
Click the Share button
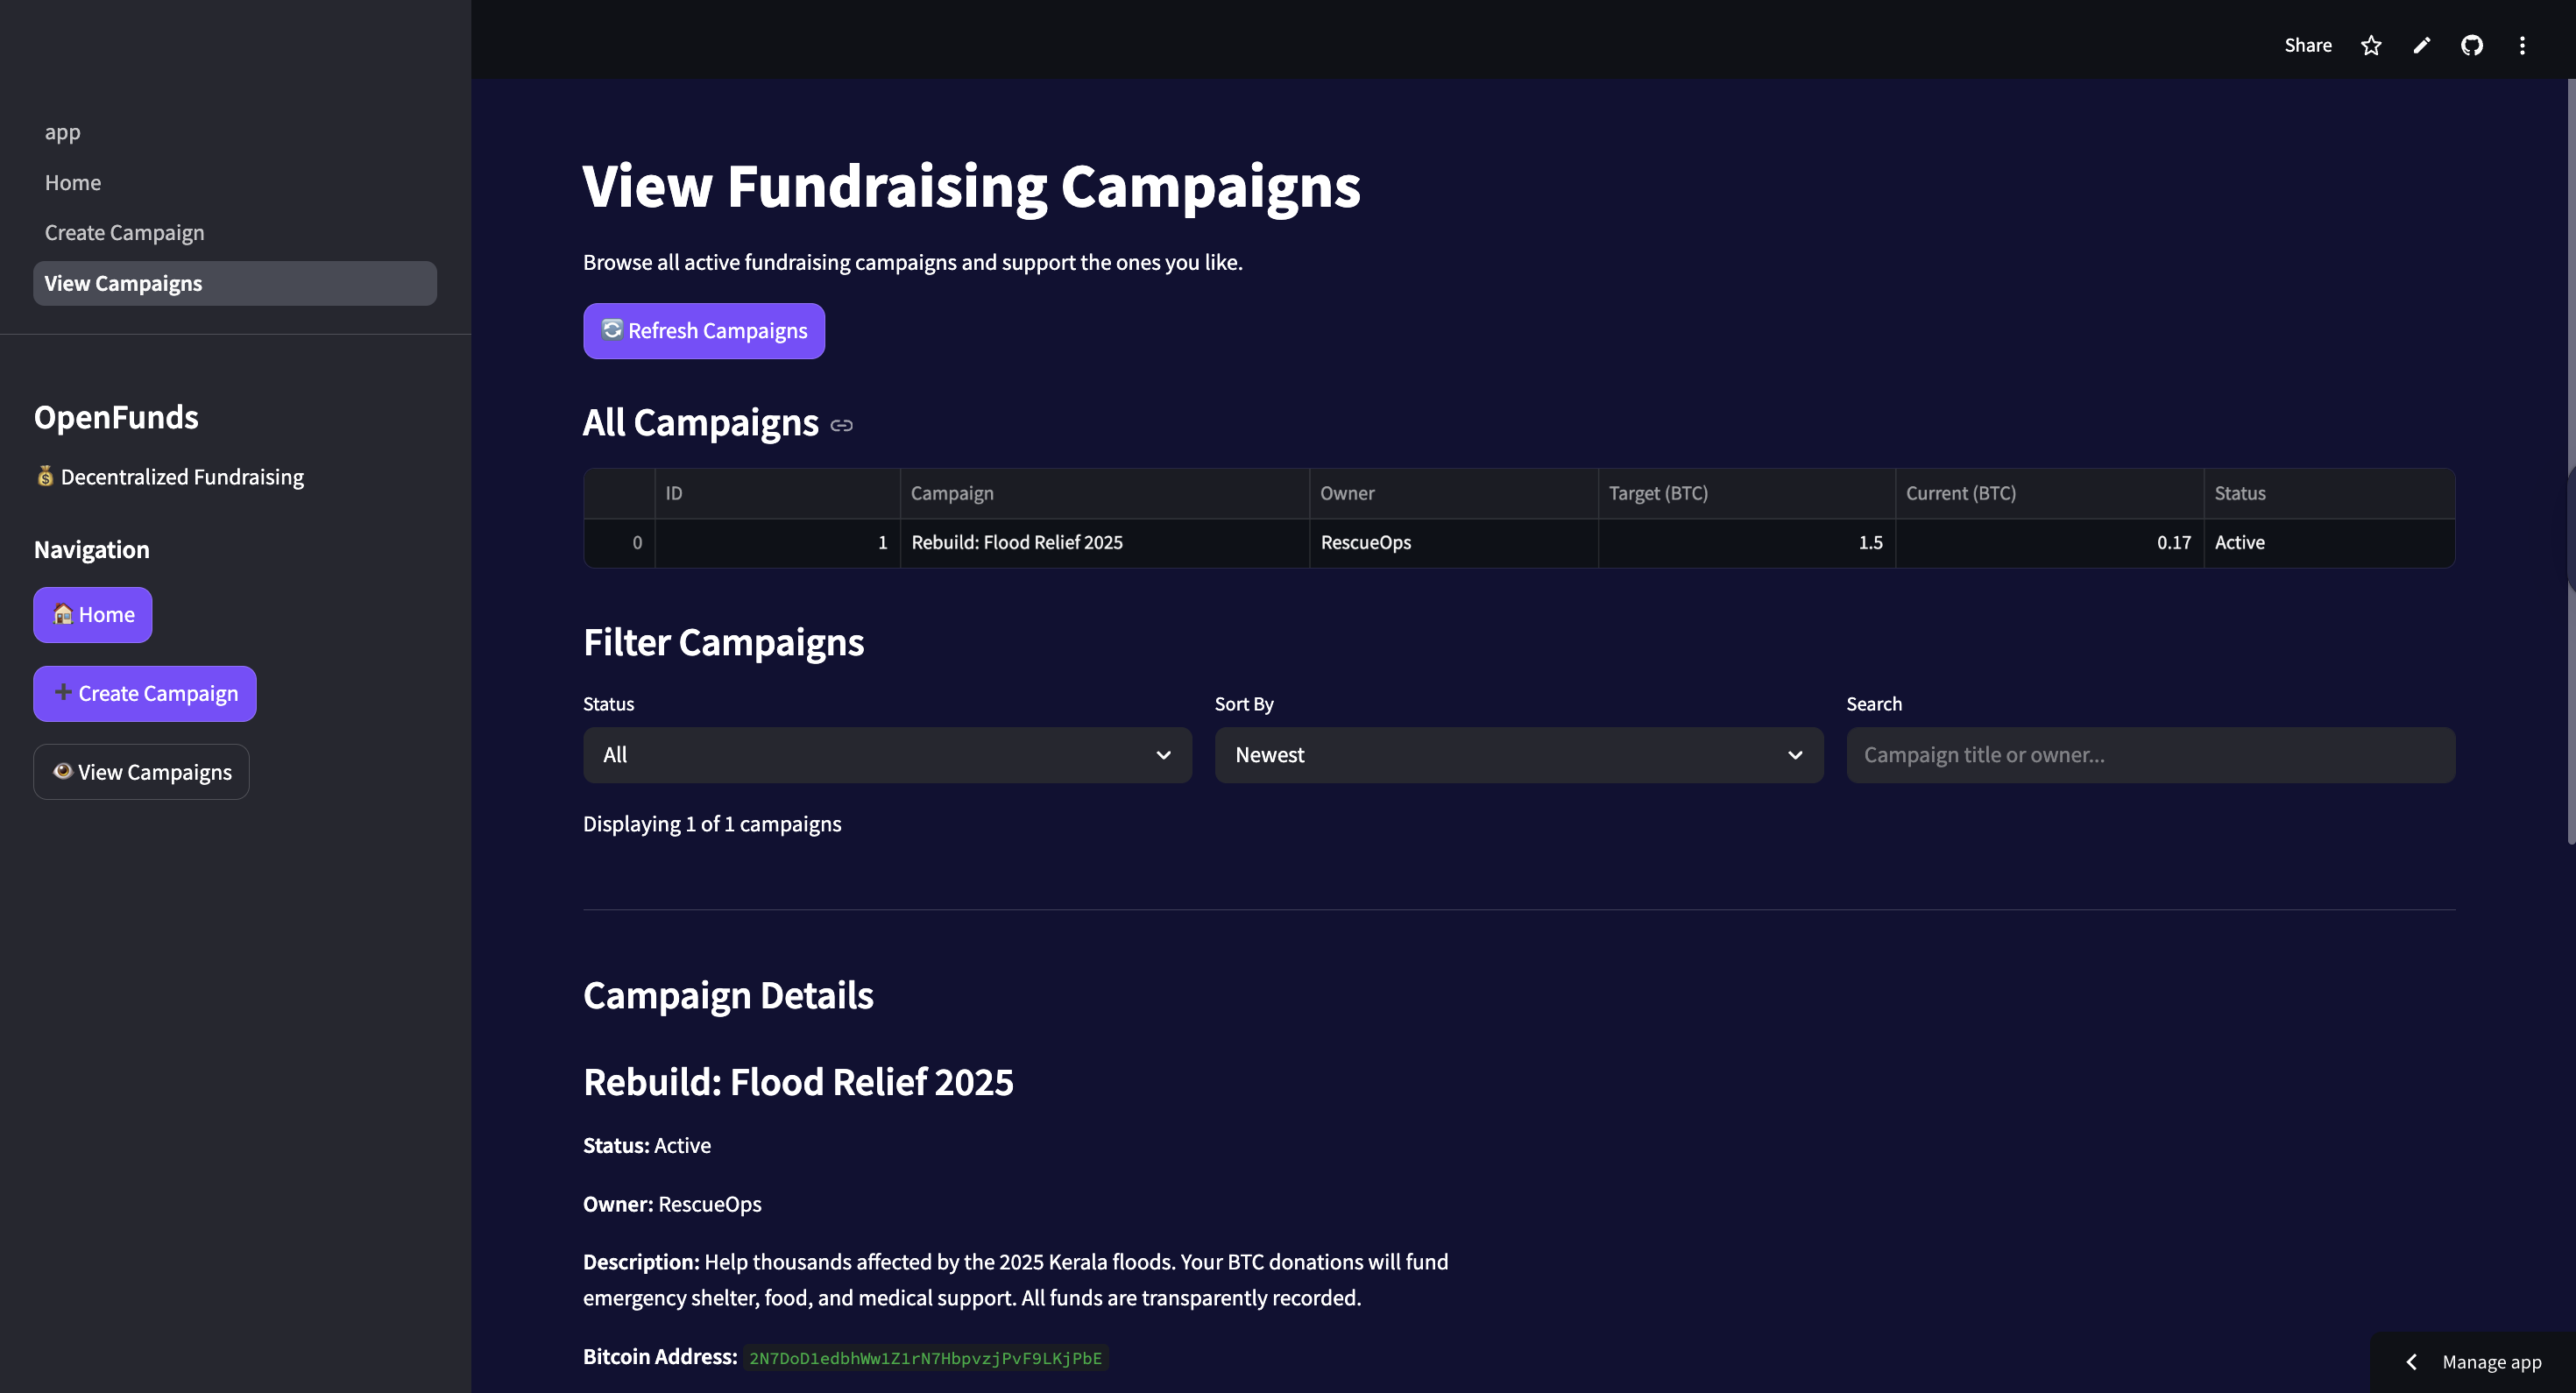[2308, 45]
